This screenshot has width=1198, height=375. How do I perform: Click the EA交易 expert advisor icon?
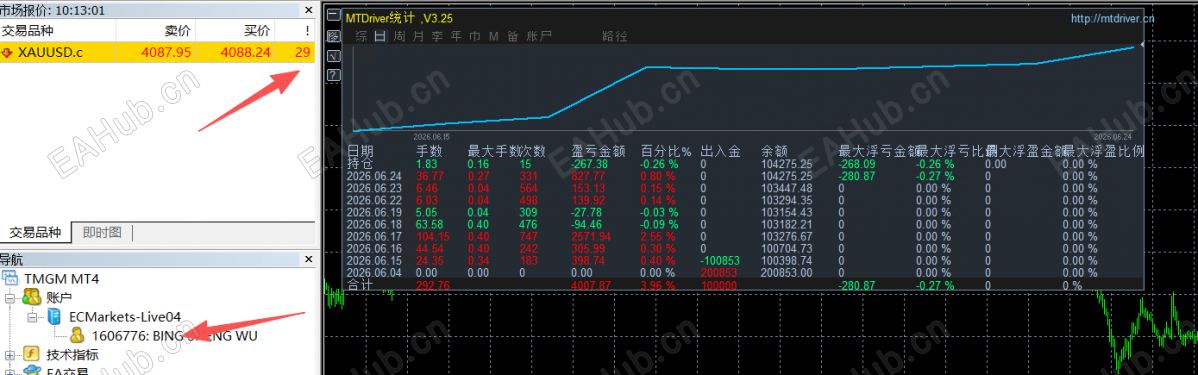pyautogui.click(x=31, y=371)
